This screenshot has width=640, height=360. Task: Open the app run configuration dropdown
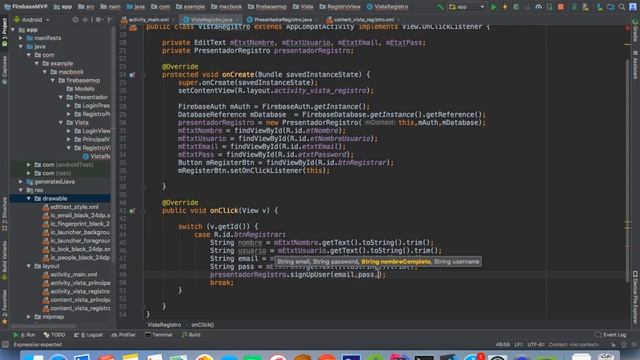point(467,7)
